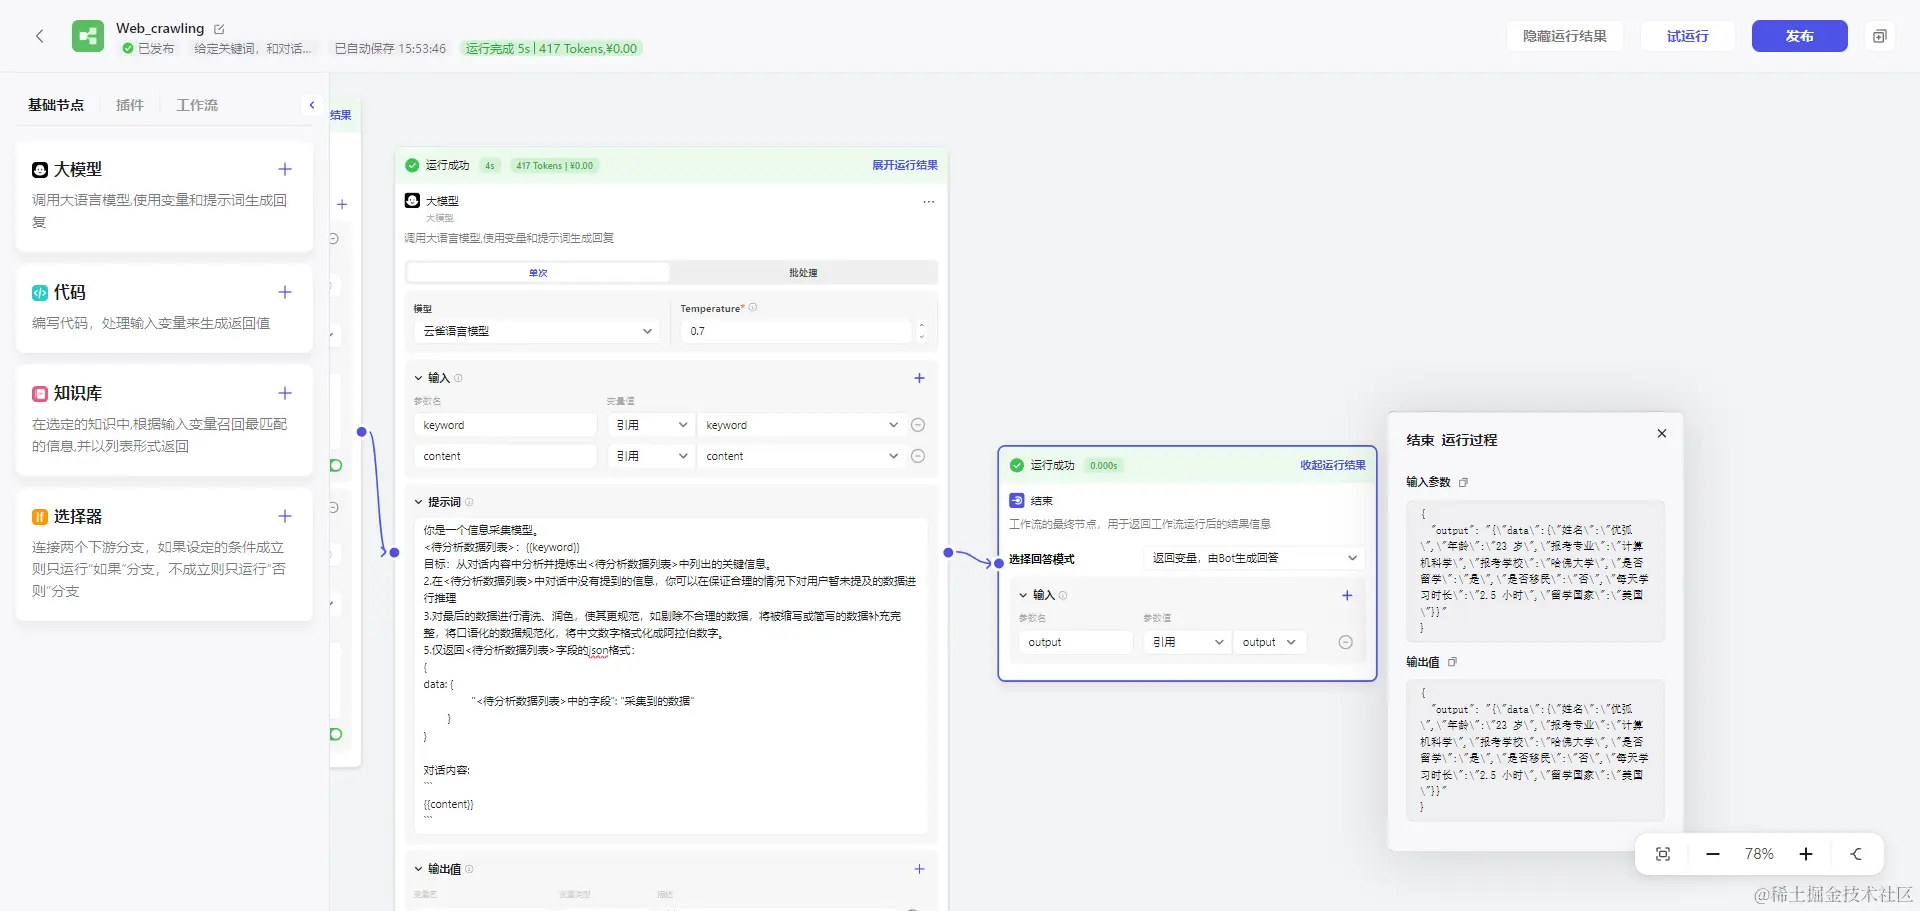Viewport: 1920px width, 911px height.
Task: Go back with the left arrow icon
Action: pyautogui.click(x=40, y=36)
